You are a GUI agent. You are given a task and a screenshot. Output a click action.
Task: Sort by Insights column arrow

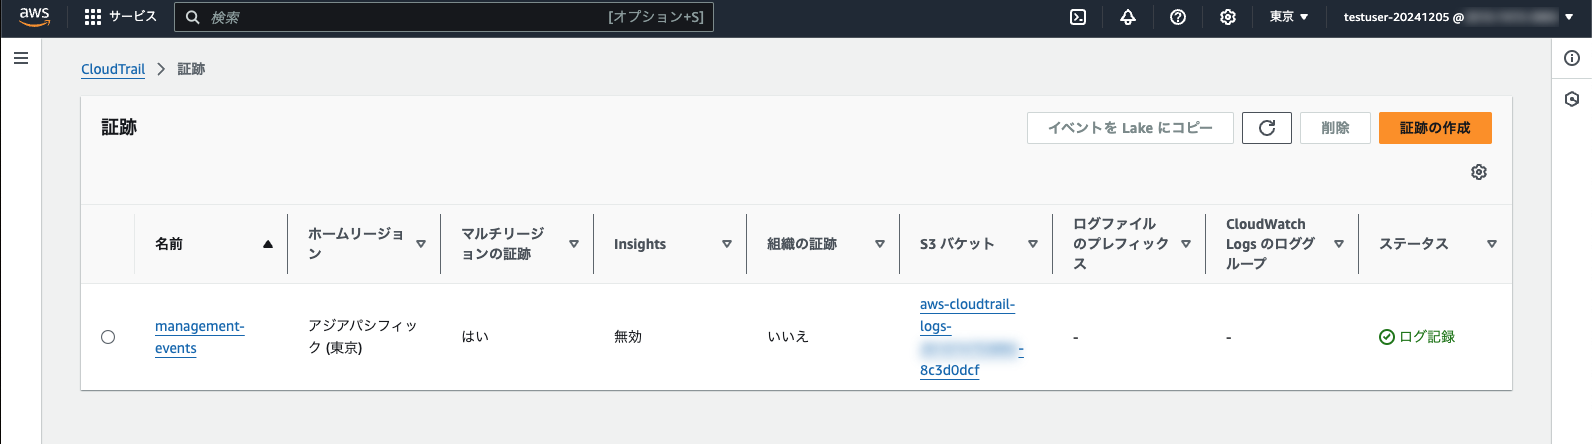[x=727, y=244]
